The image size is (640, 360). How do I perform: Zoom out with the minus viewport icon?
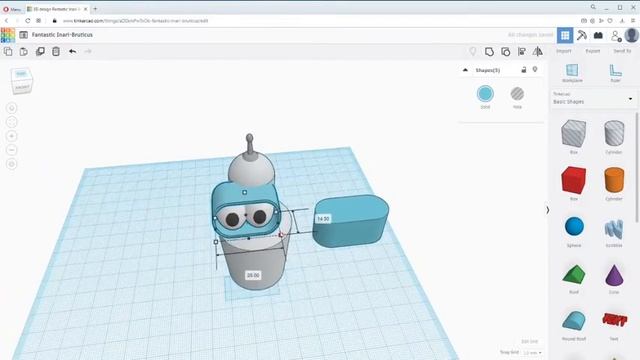coord(12,150)
